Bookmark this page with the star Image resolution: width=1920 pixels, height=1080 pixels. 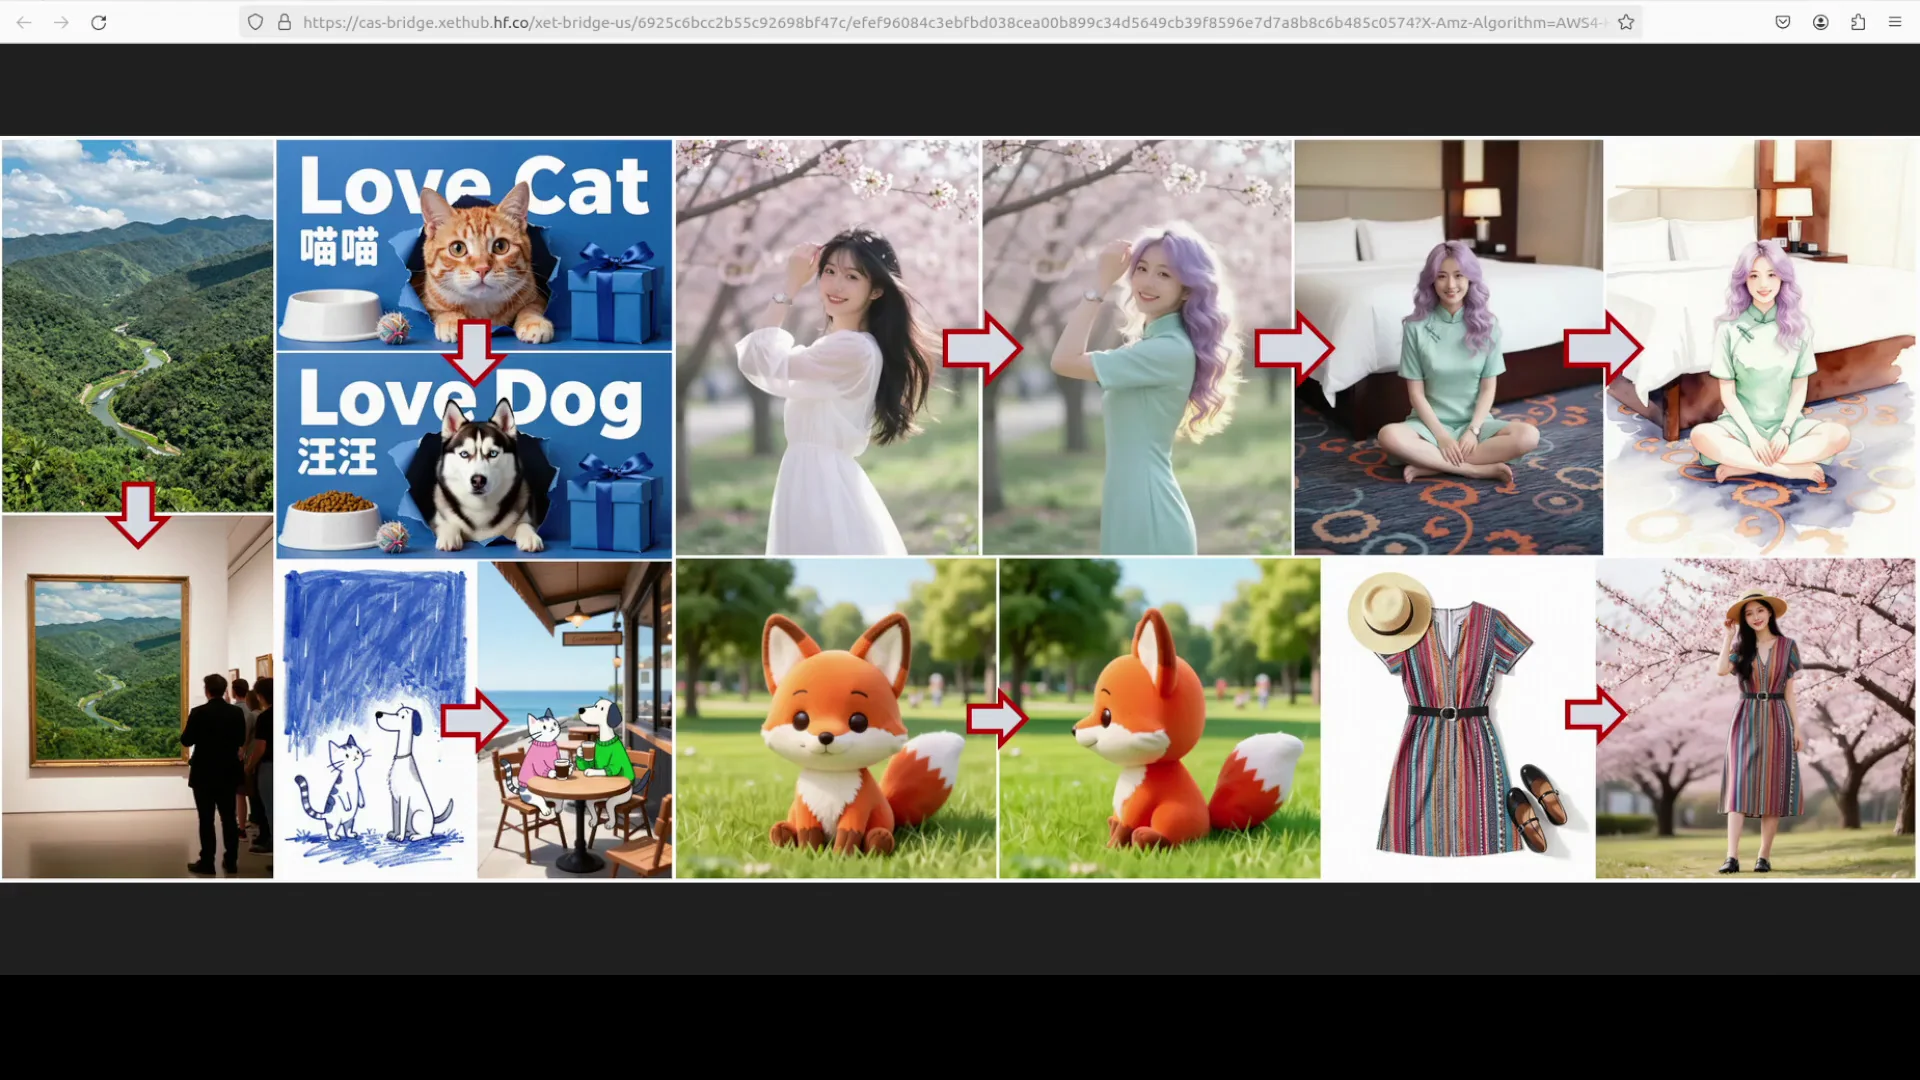(x=1626, y=22)
